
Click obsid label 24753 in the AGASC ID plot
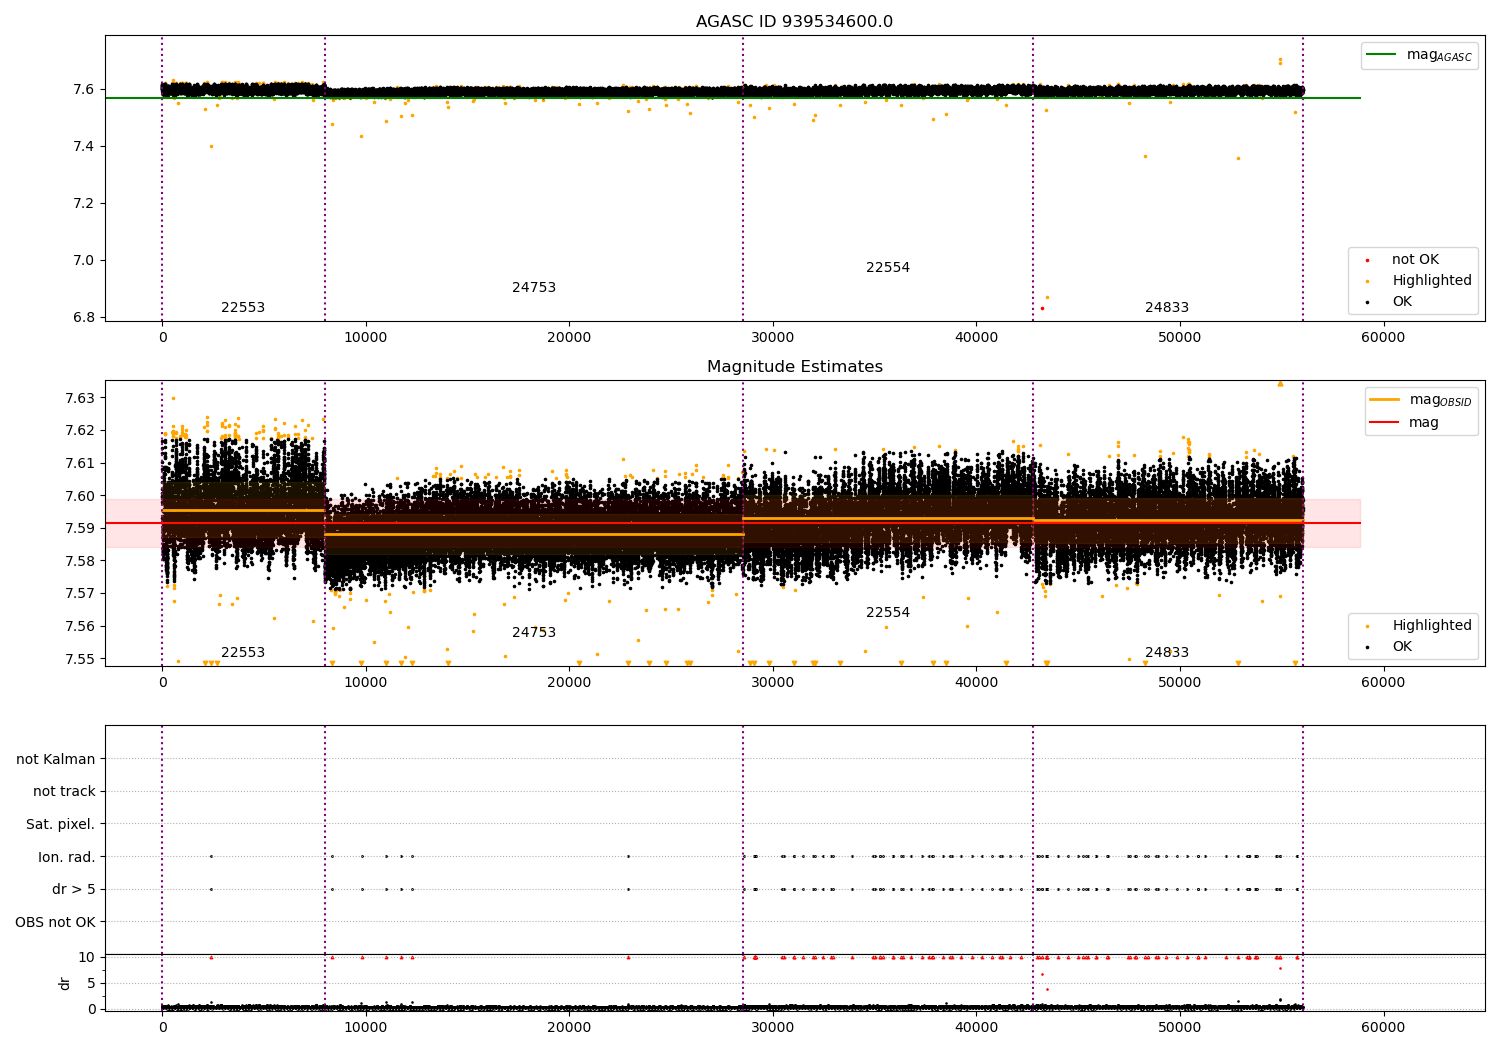(534, 288)
